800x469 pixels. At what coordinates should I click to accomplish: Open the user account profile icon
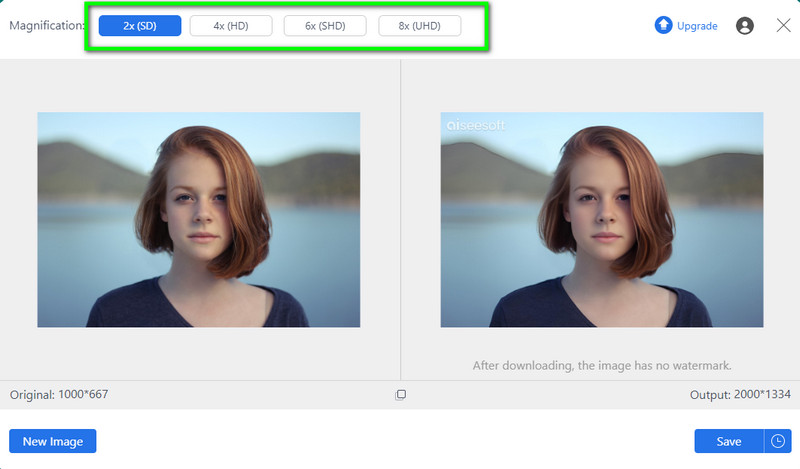745,26
